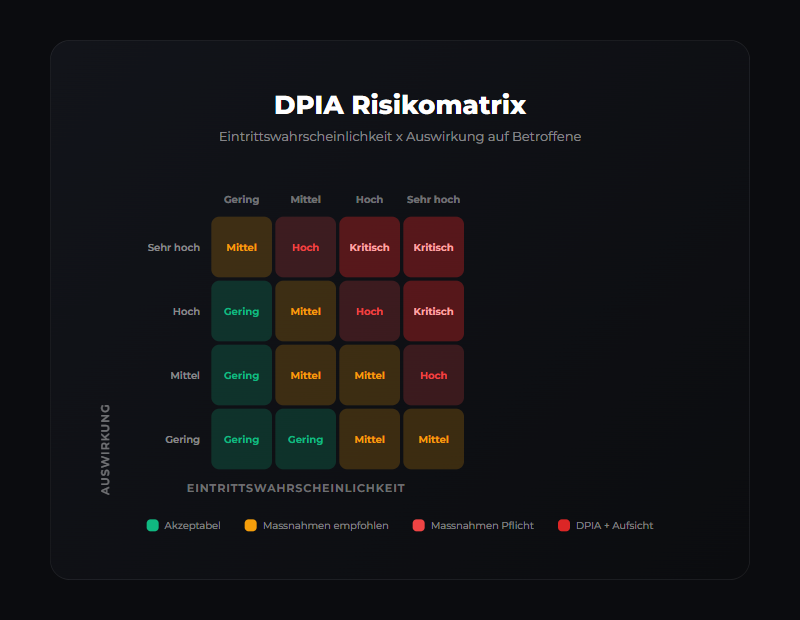The height and width of the screenshot is (620, 800).
Task: Click the vertical 'Auswirkung' axis label
Action: [x=106, y=449]
